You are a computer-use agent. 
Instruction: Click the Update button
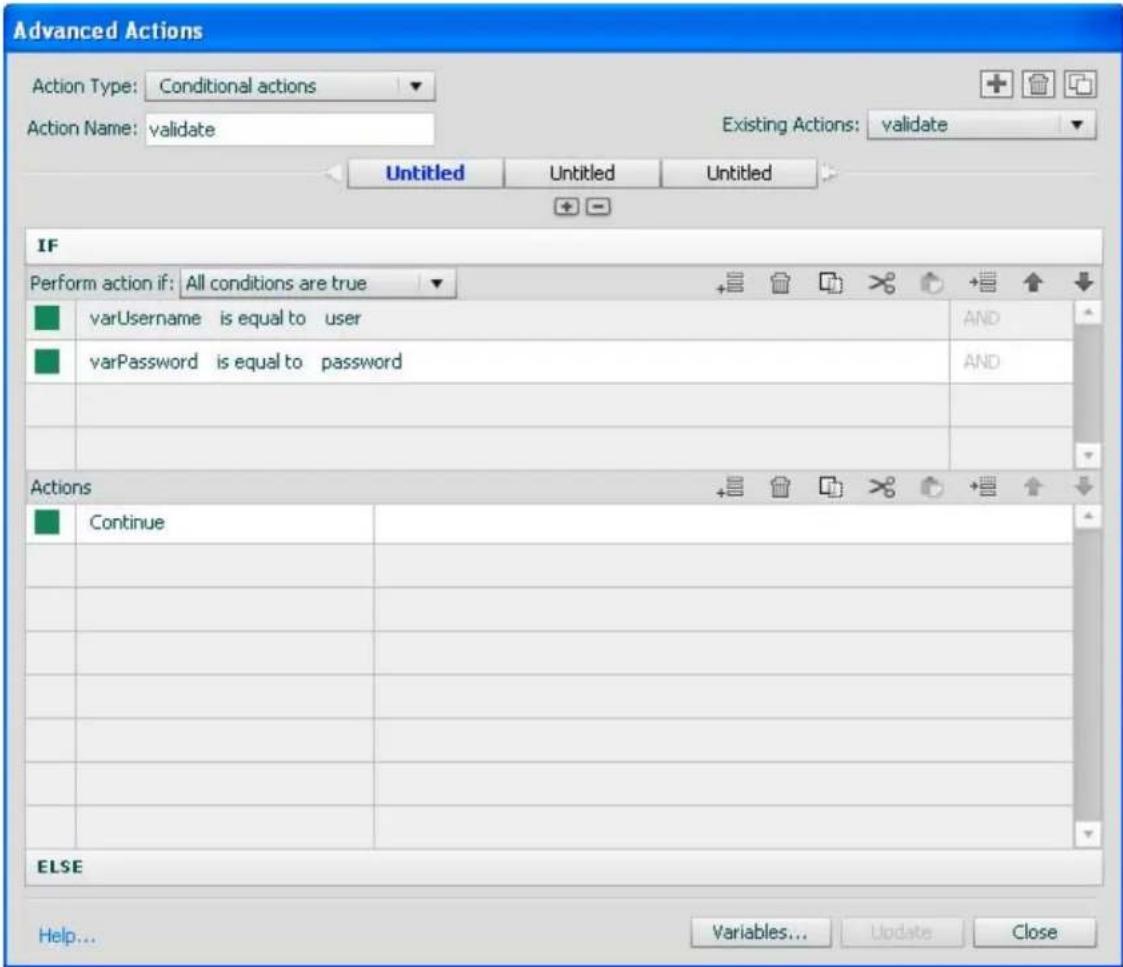pyautogui.click(x=902, y=933)
